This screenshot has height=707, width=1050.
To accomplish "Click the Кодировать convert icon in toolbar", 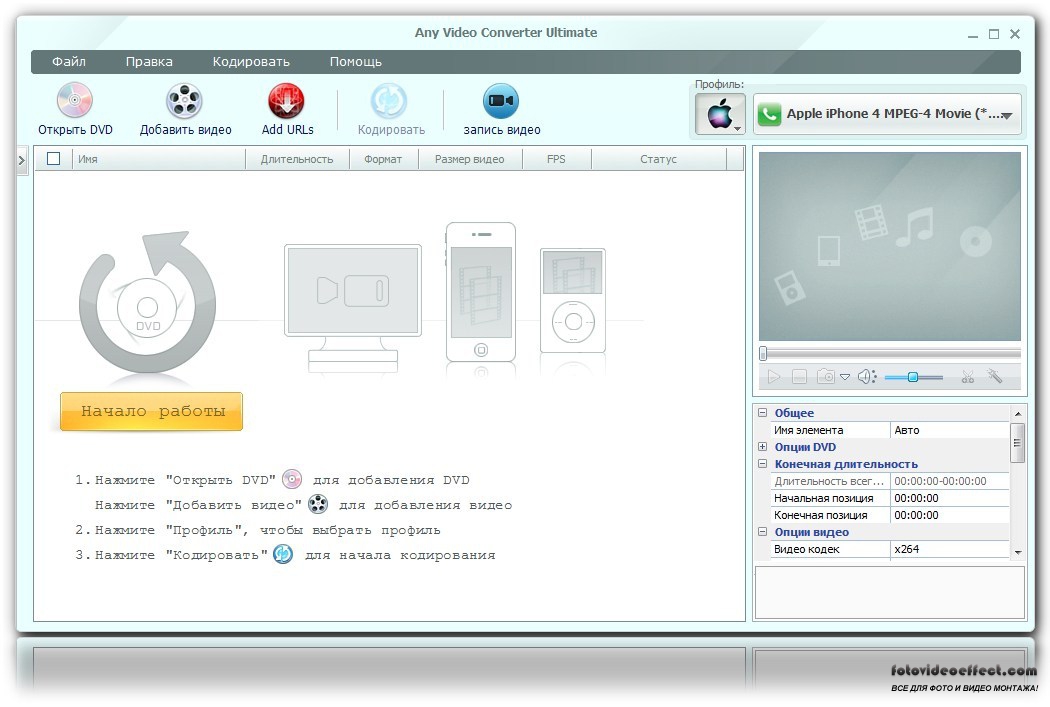I will 389,100.
